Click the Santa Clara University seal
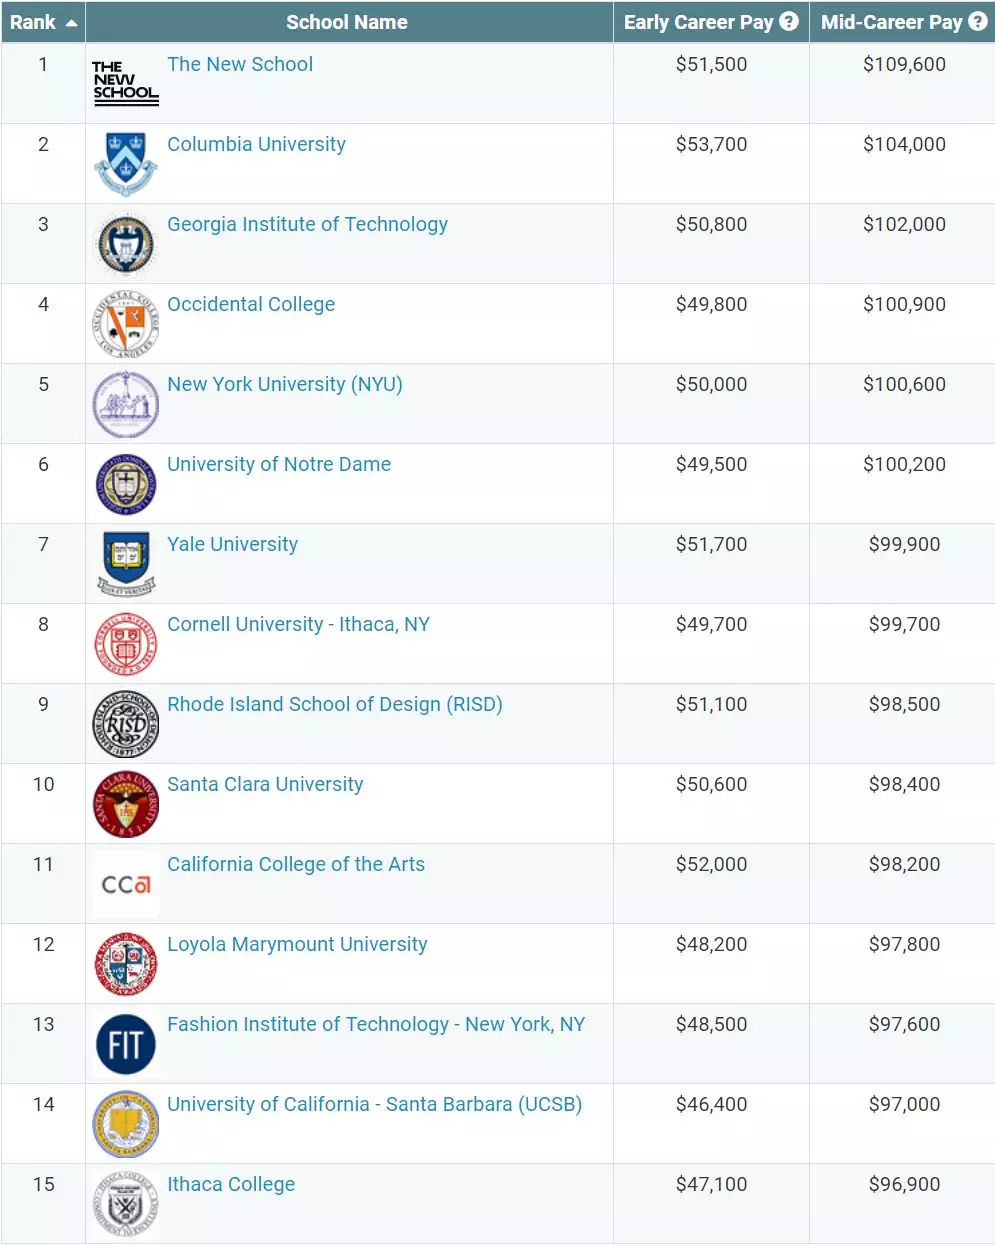The image size is (995, 1246). coord(126,804)
